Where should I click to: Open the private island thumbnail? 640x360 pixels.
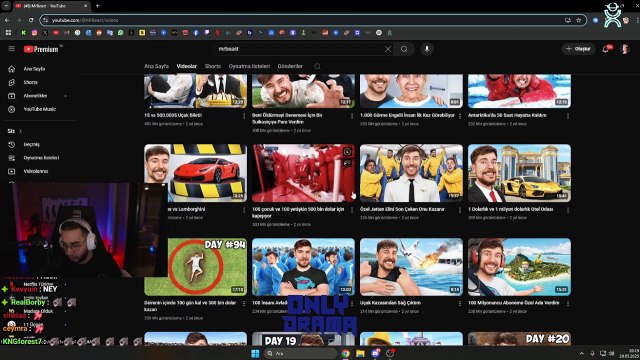click(519, 267)
